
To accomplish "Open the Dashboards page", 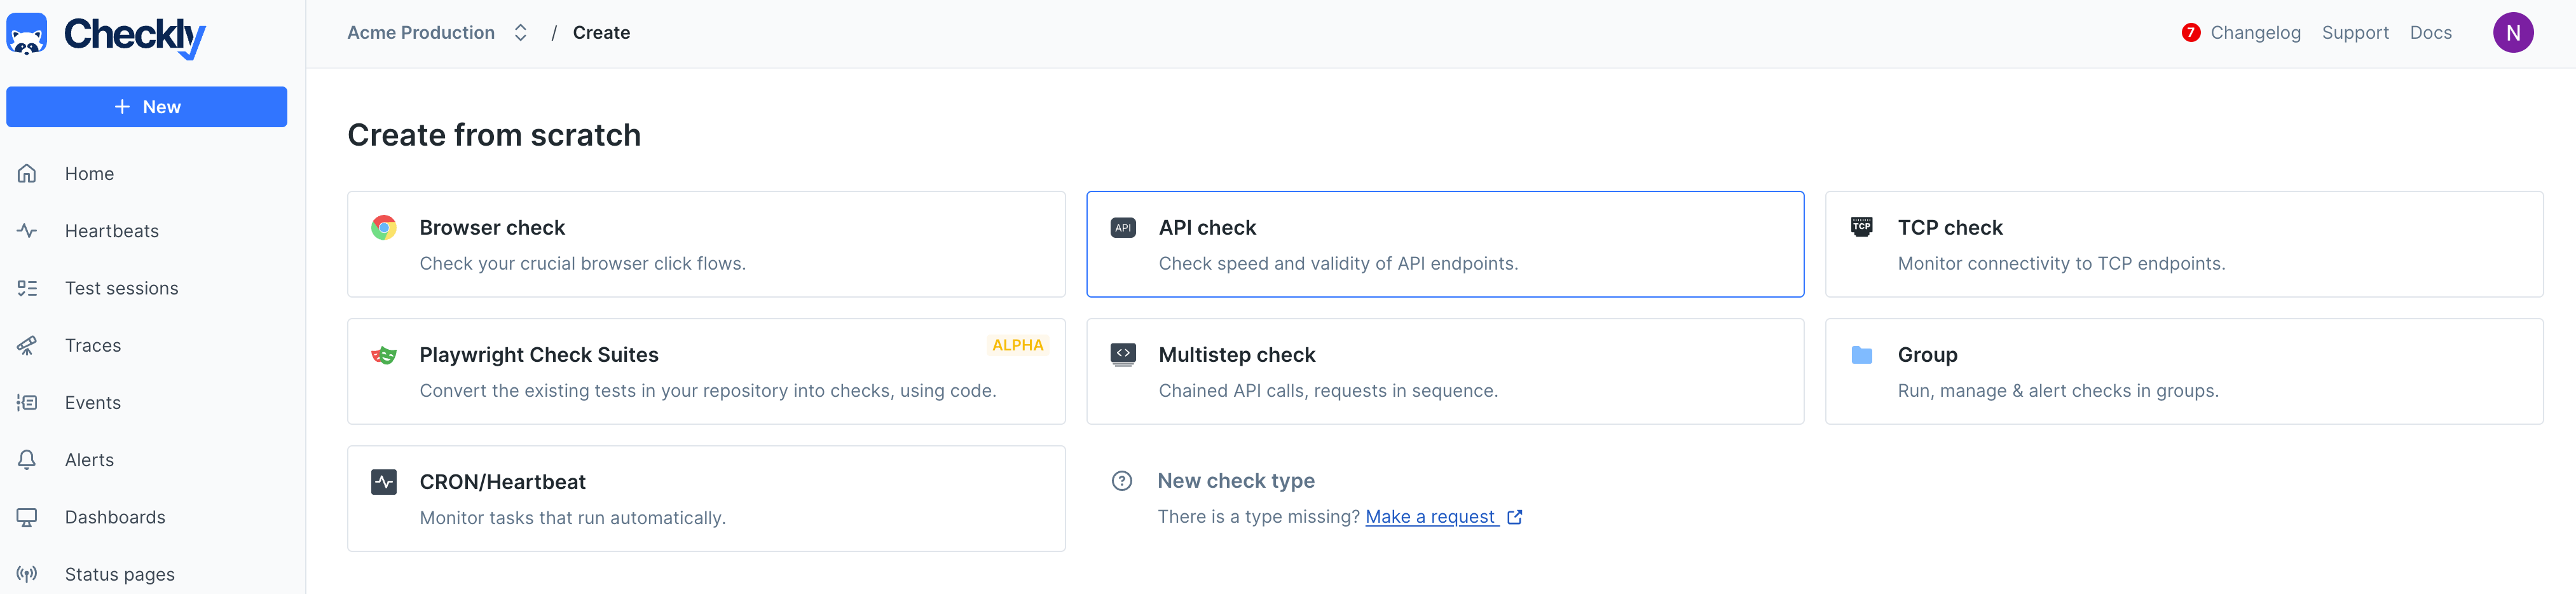I will [115, 517].
